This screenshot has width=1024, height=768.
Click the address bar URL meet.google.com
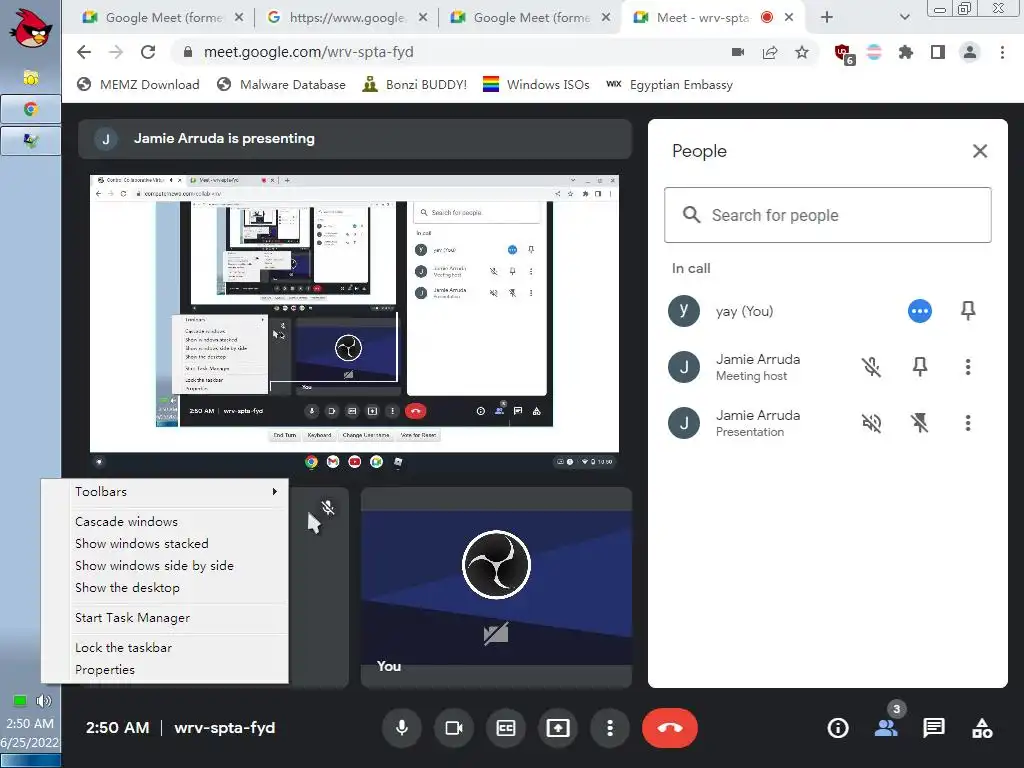tap(308, 52)
